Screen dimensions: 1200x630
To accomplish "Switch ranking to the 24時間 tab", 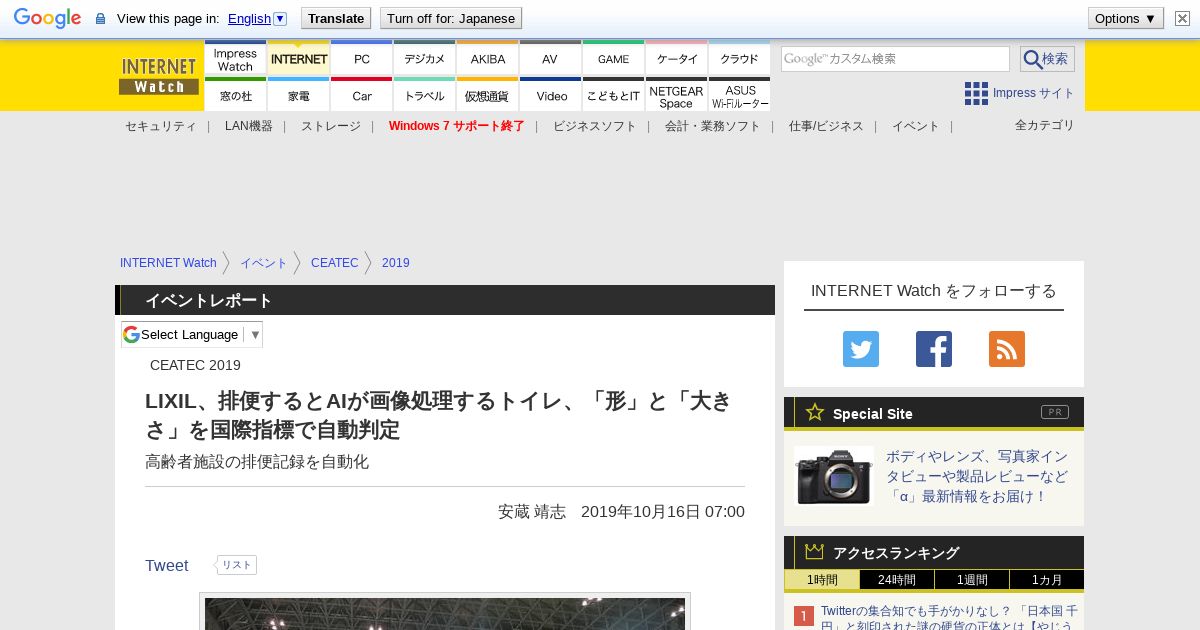I will (896, 580).
